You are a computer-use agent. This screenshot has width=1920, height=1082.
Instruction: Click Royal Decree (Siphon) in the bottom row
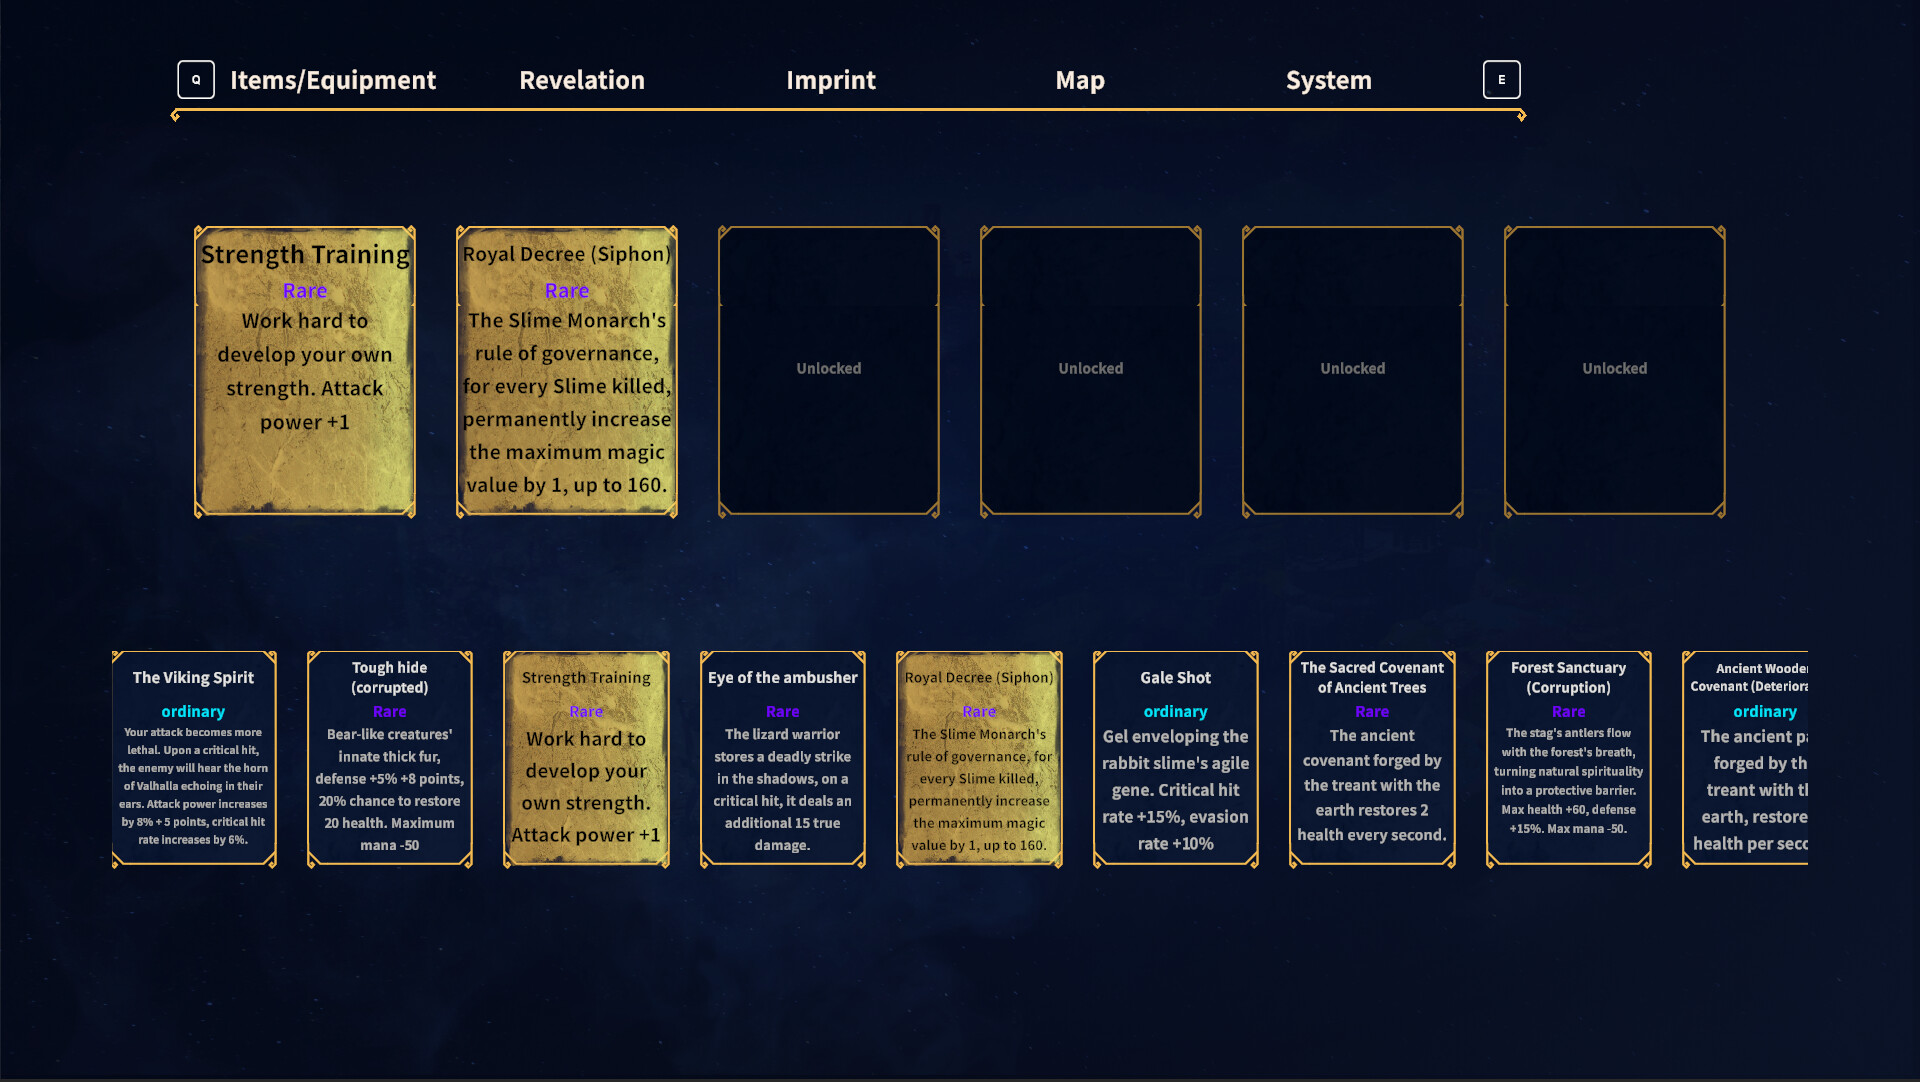(979, 757)
